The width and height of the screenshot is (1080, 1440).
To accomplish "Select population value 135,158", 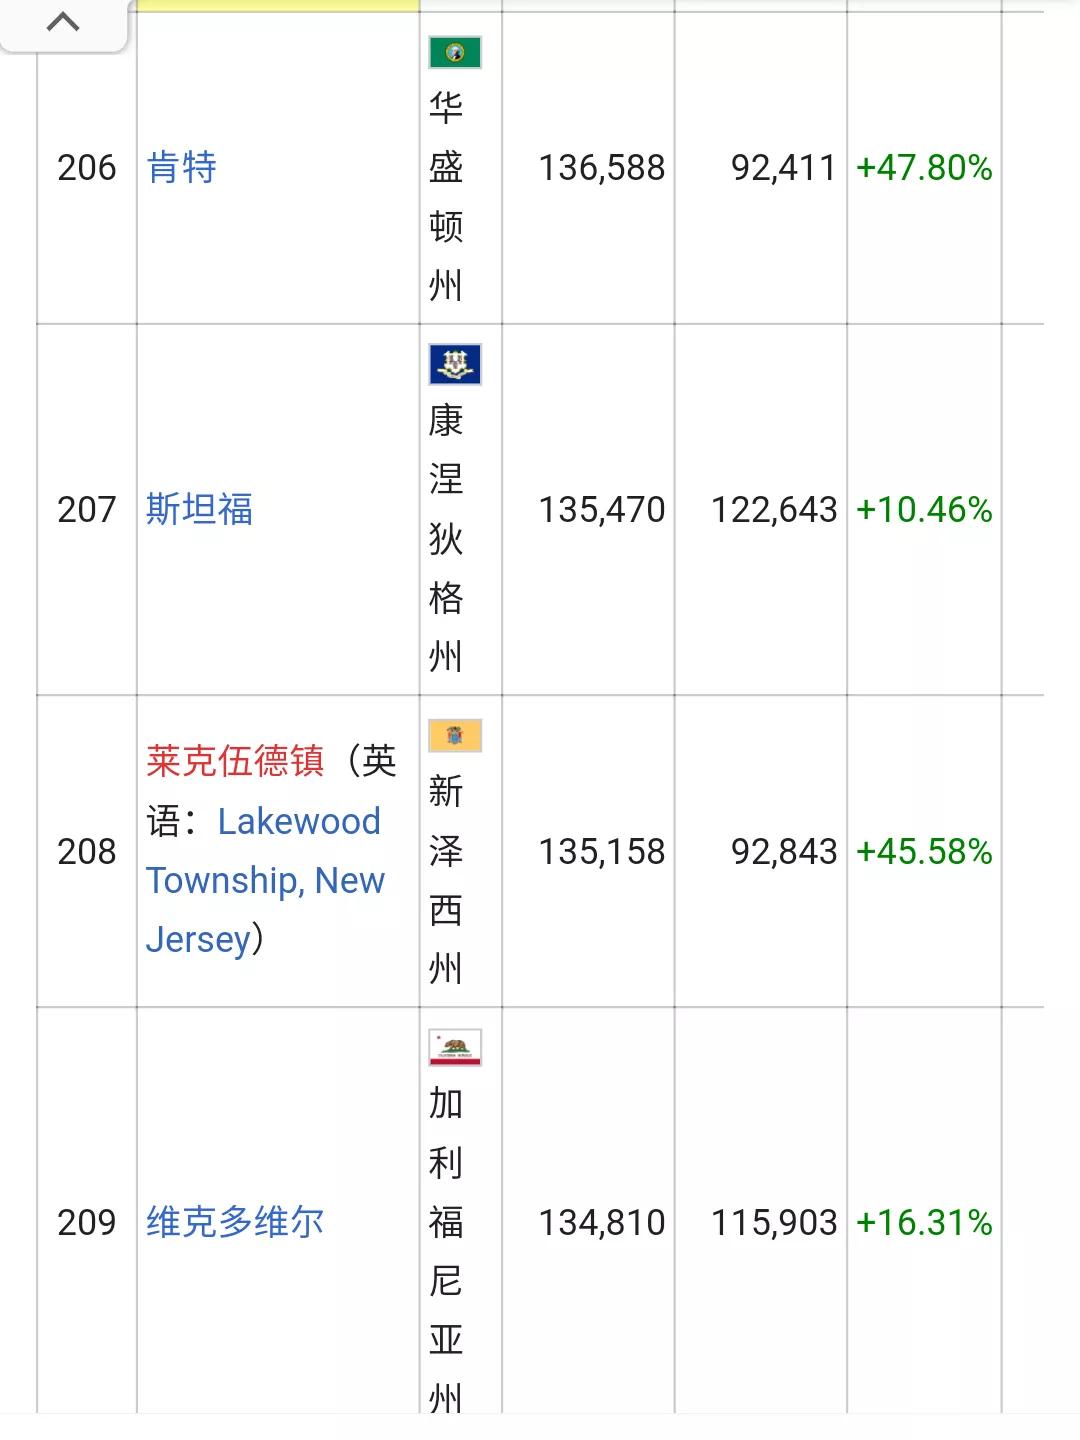I will (x=602, y=851).
